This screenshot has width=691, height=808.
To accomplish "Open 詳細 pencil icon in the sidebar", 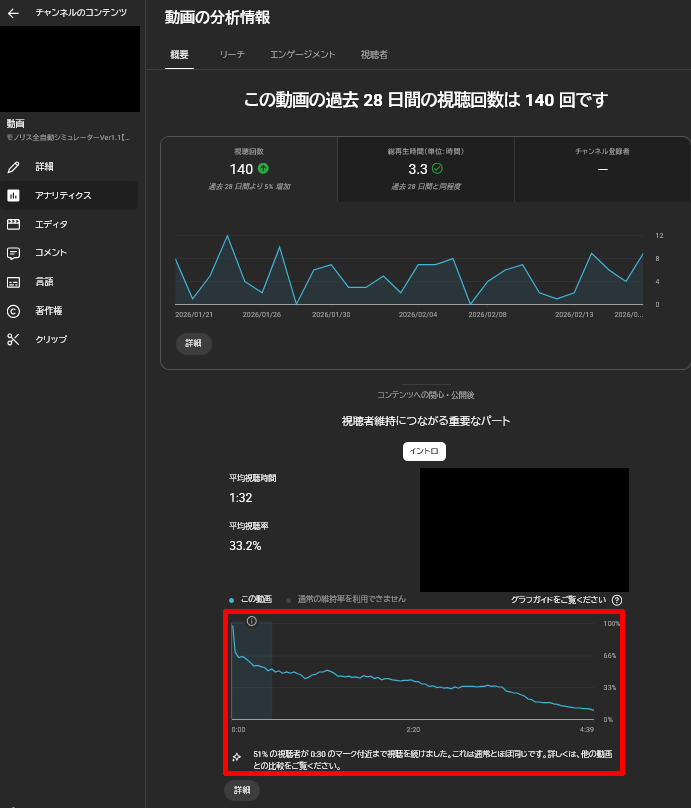I will tap(13, 166).
